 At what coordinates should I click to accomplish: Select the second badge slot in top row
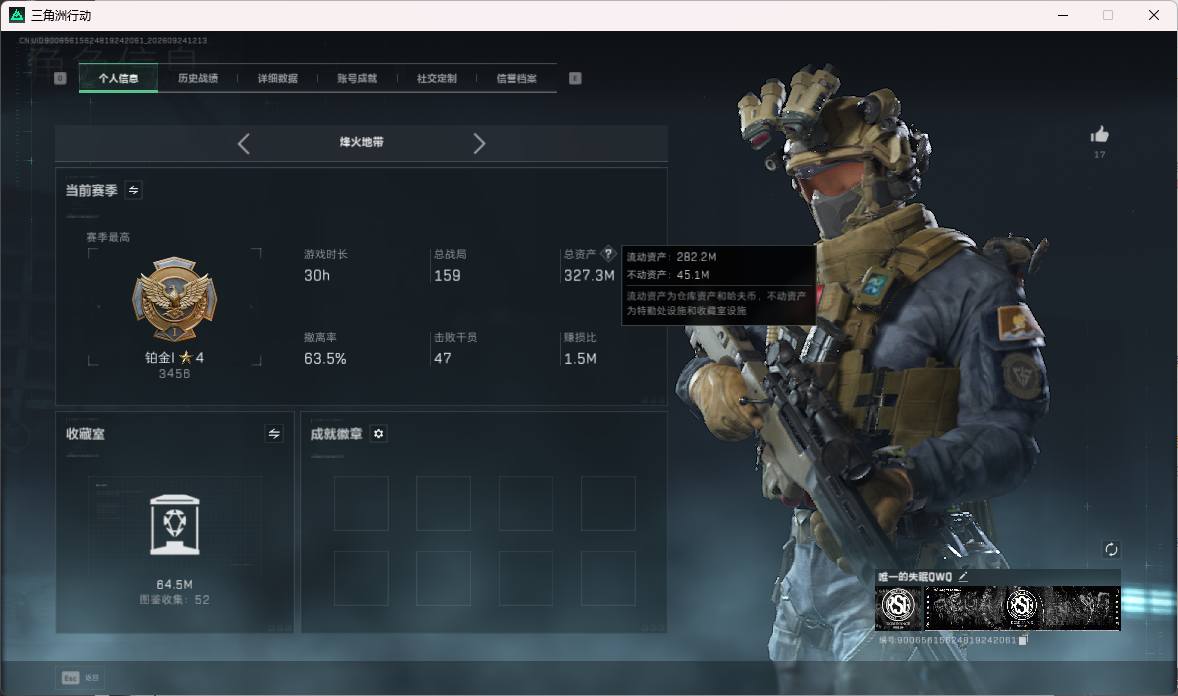(443, 503)
